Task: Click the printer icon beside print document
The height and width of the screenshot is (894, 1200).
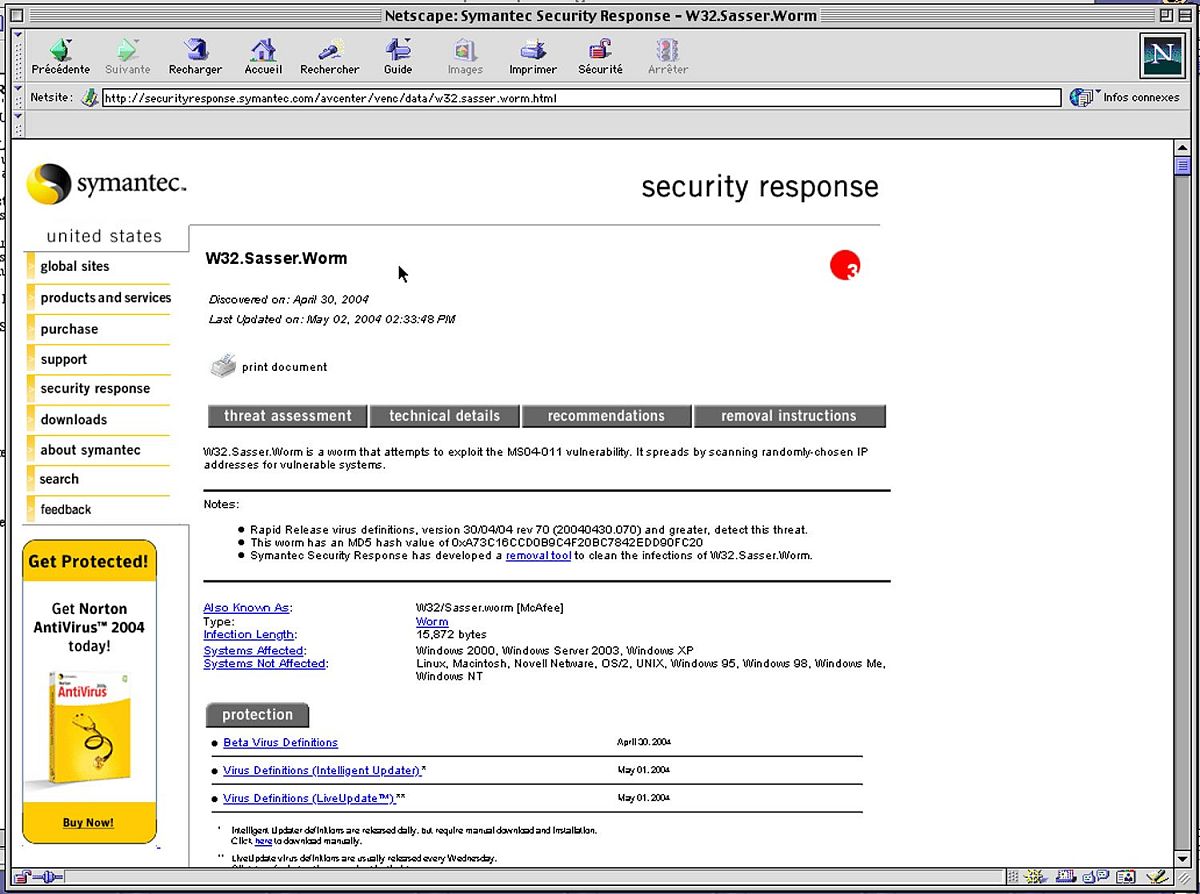Action: 222,366
